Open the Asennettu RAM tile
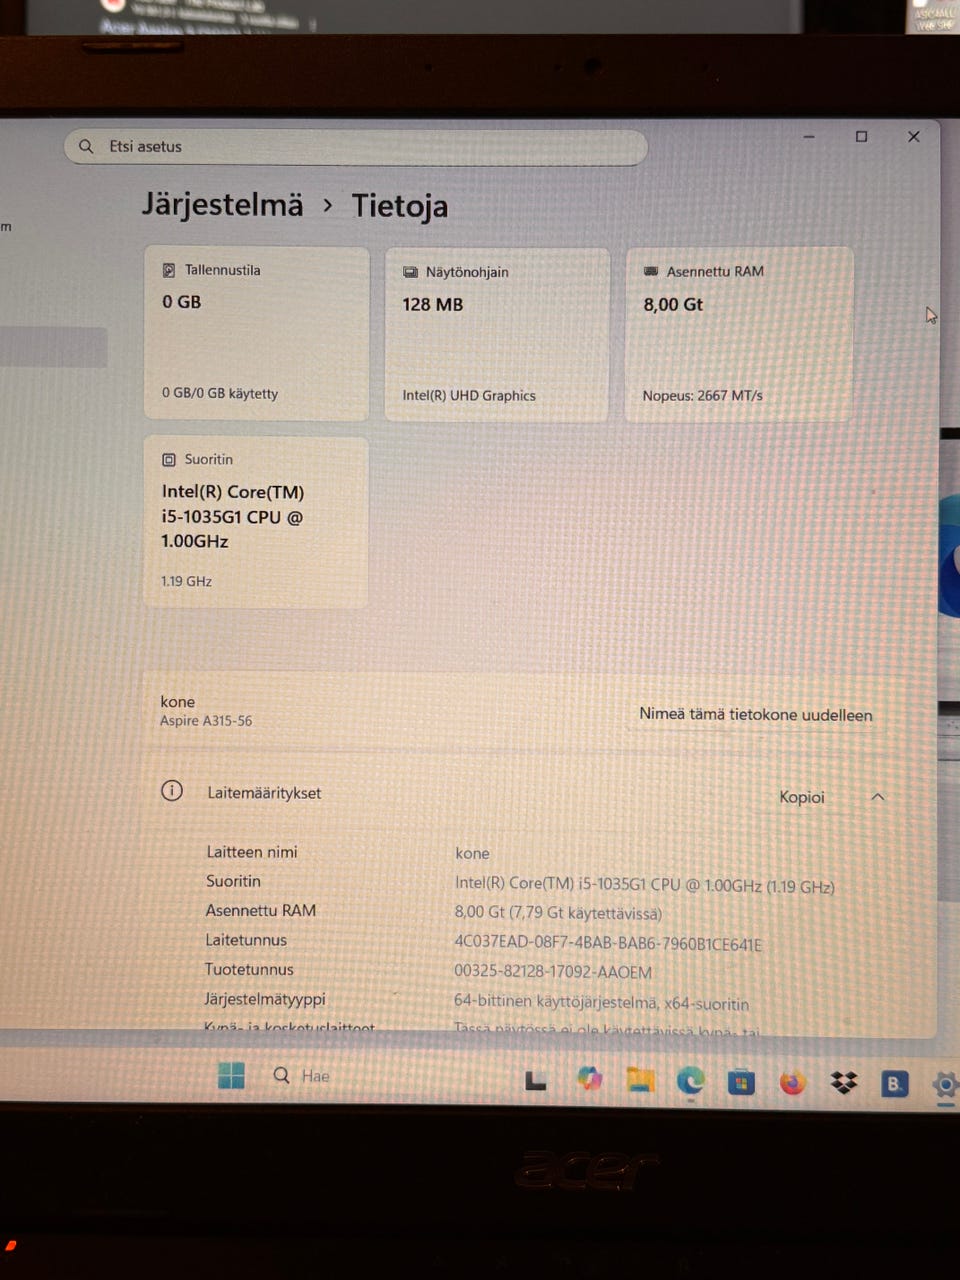Viewport: 960px width, 1280px height. click(x=739, y=335)
